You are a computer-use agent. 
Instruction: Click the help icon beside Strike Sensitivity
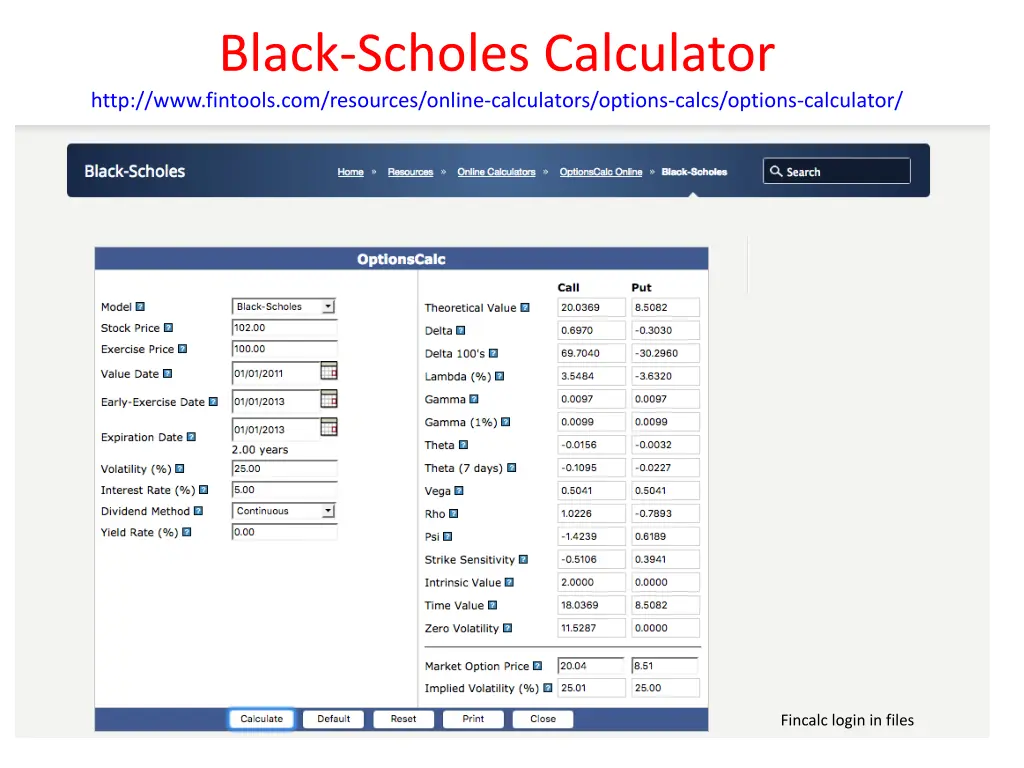(524, 560)
